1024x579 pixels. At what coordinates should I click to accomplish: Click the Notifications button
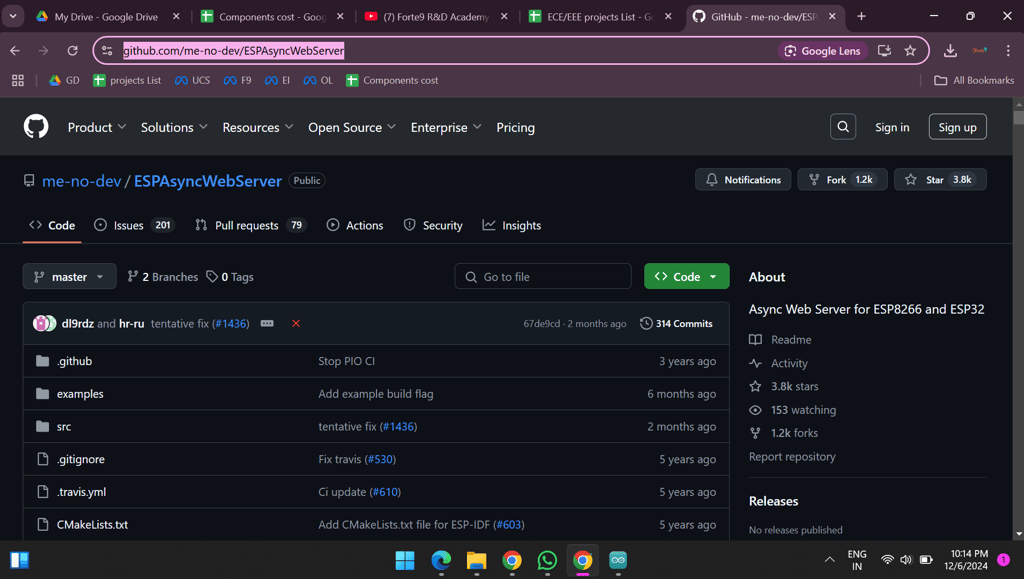(x=743, y=180)
